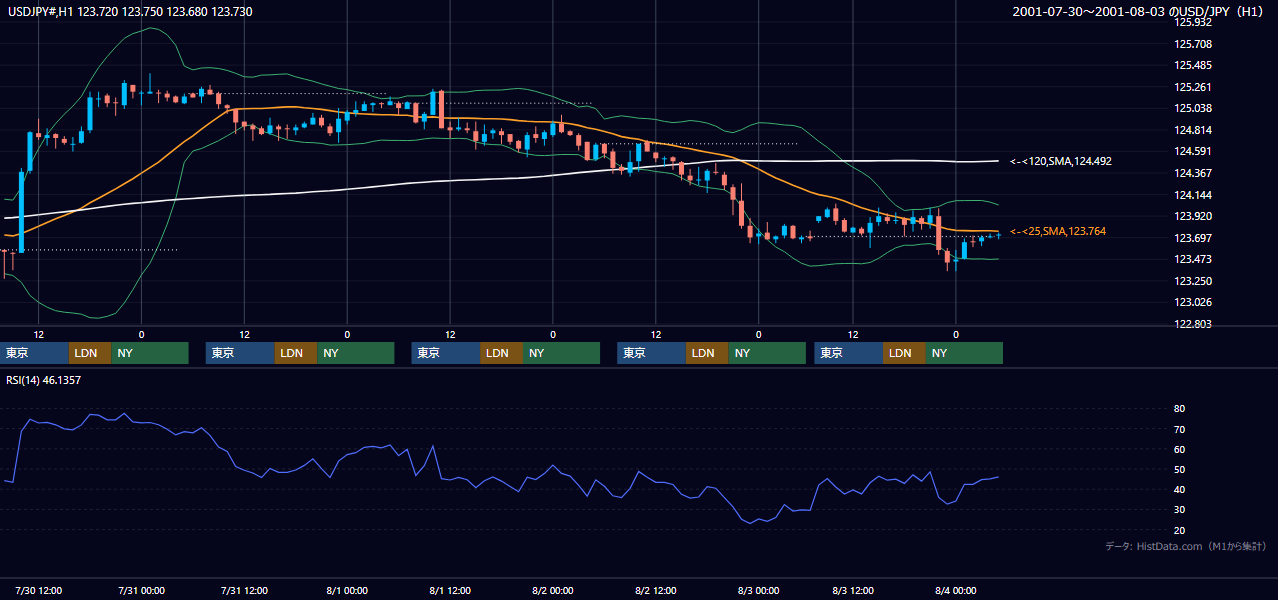The width and height of the screenshot is (1278, 600).
Task: Select the 8/4 00:00 time axis label
Action: 956,590
